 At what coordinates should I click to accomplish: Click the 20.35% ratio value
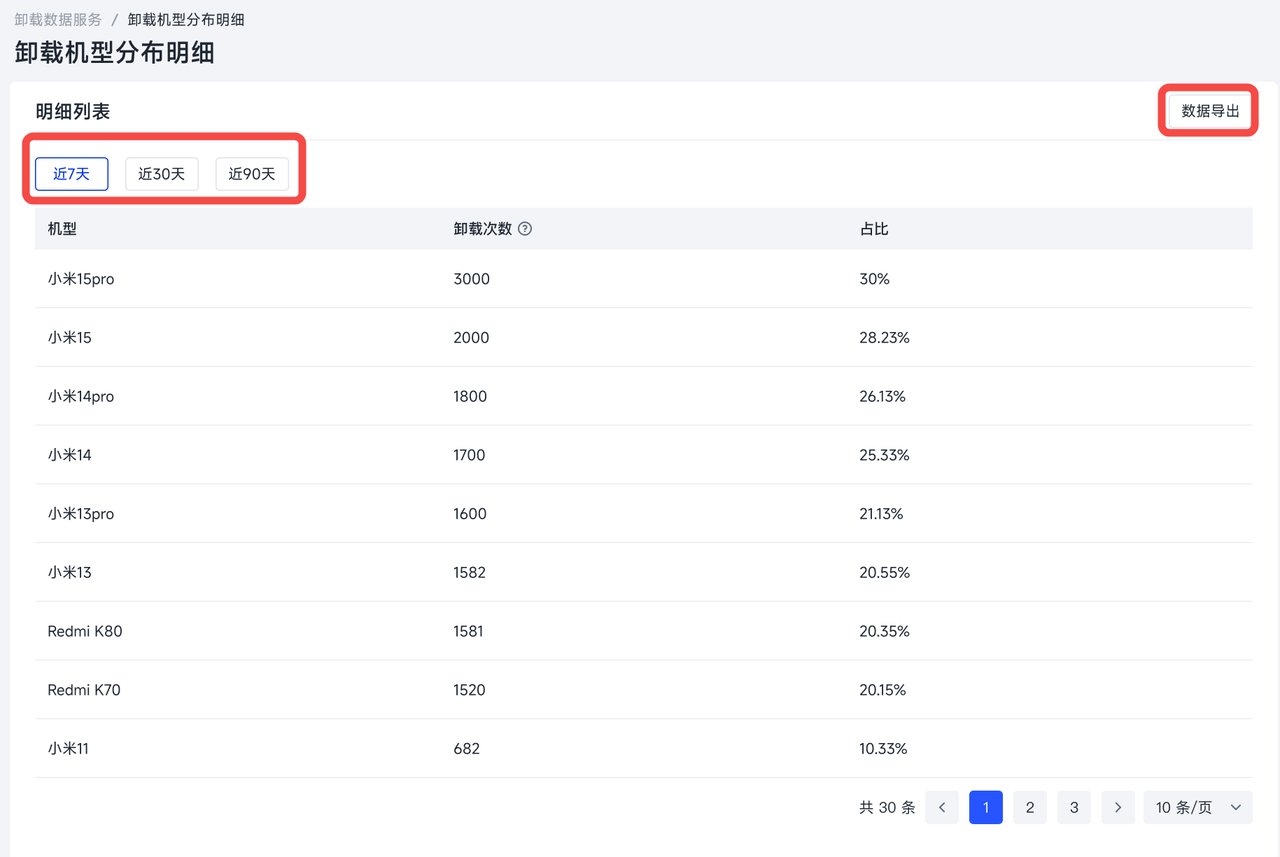point(885,631)
